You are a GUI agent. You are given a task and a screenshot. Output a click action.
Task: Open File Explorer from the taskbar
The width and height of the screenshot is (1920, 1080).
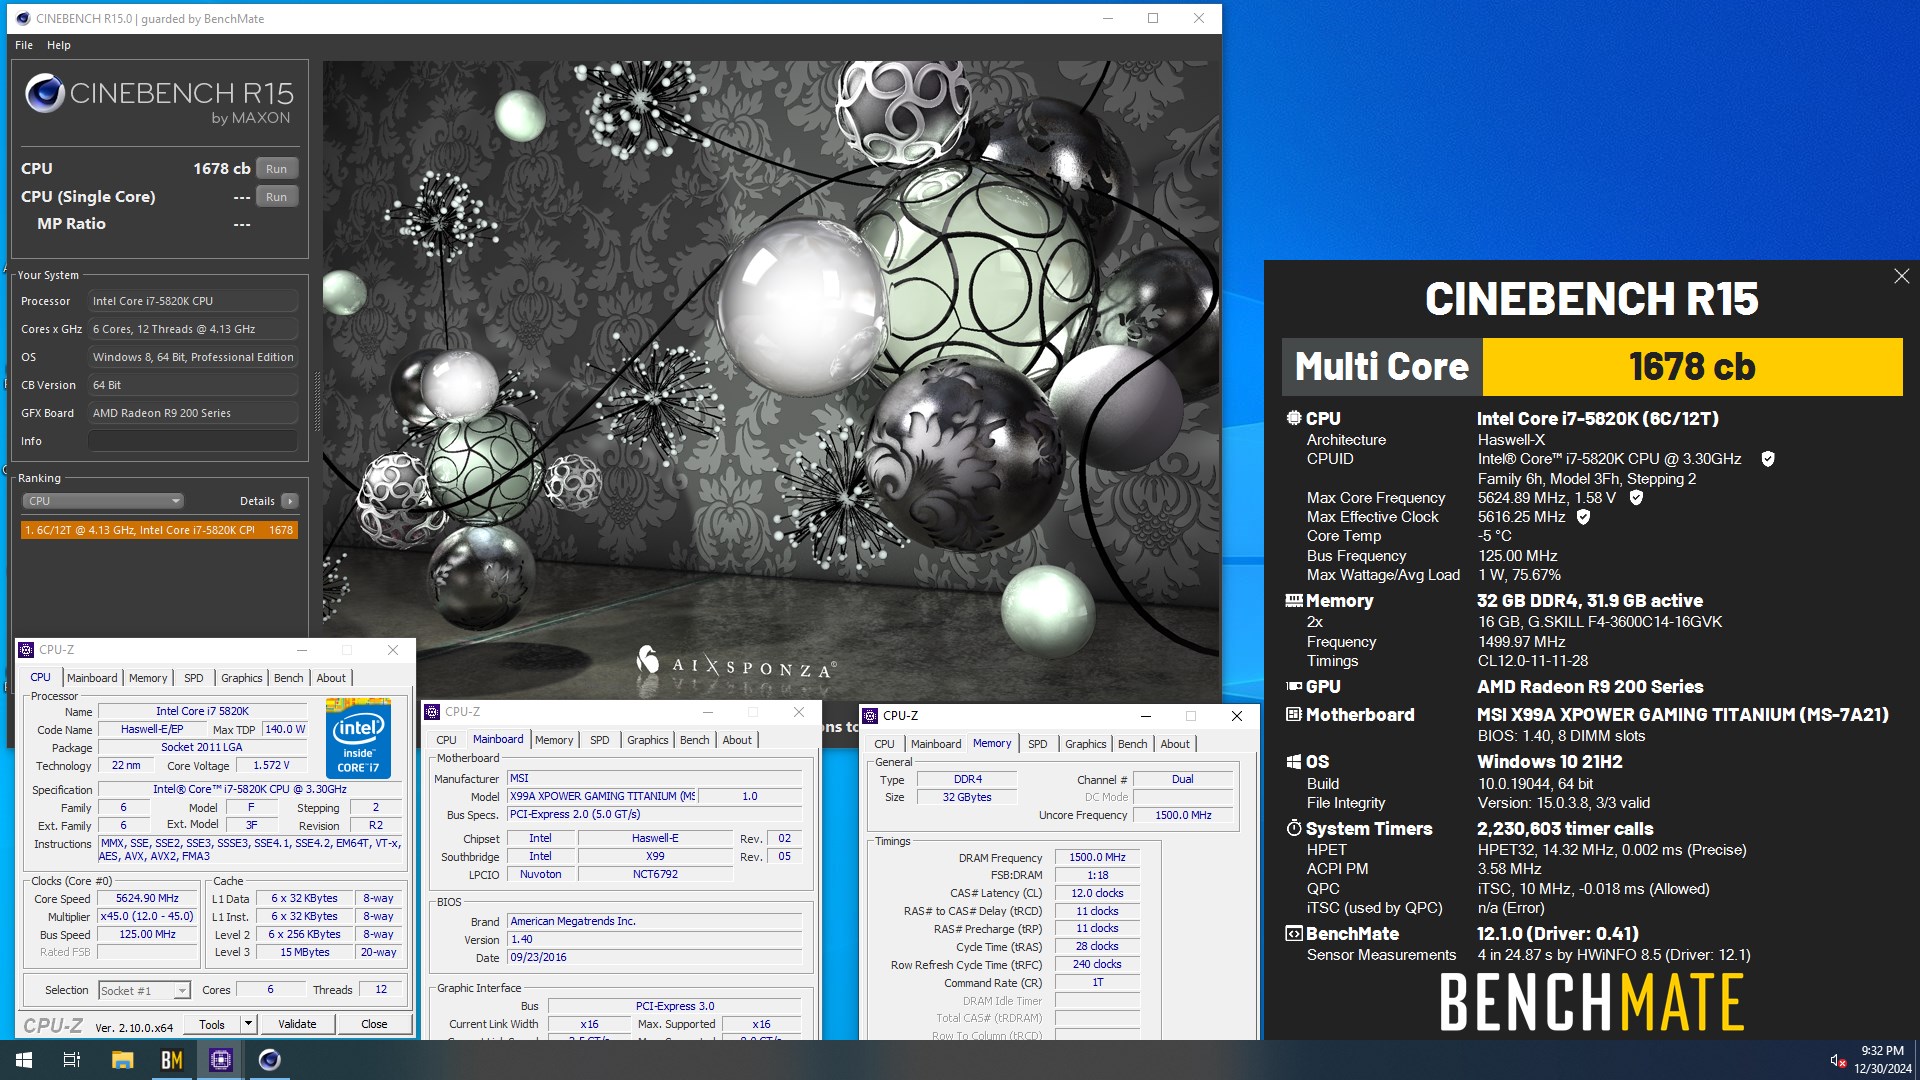(x=122, y=1060)
